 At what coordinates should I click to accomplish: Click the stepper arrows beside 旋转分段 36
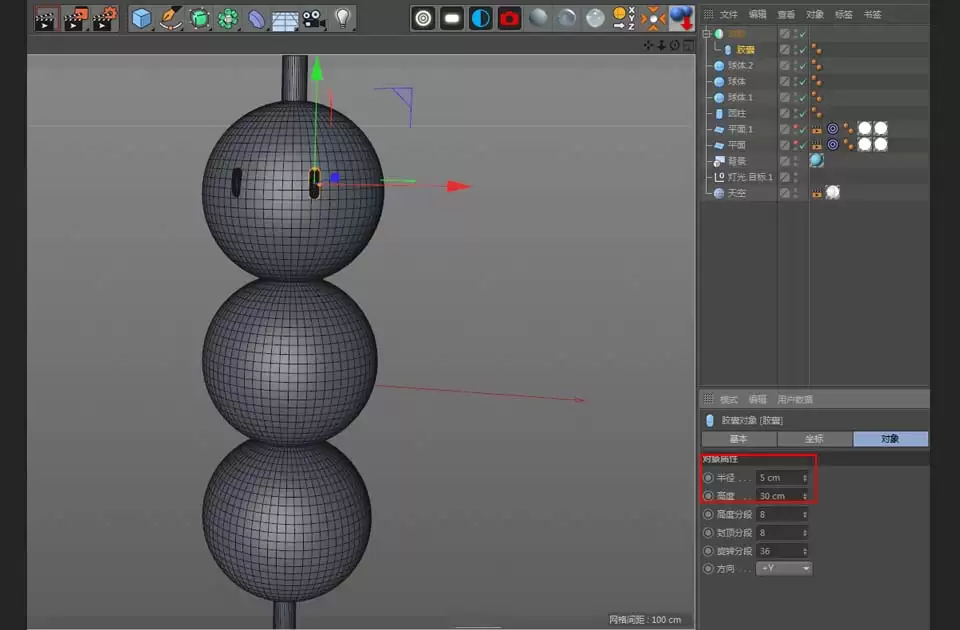[804, 551]
